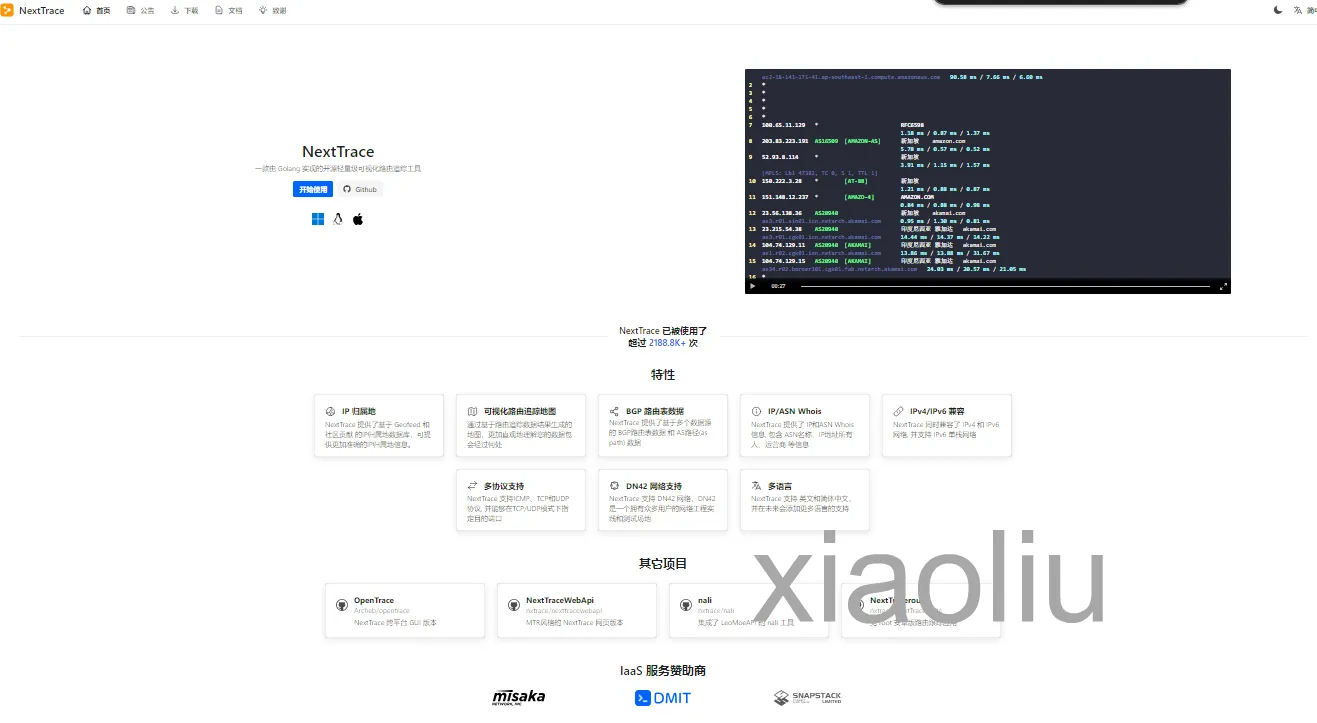Click the IPv4/IPv6 兼容 link icon
This screenshot has width=1317, height=723.
click(x=899, y=411)
